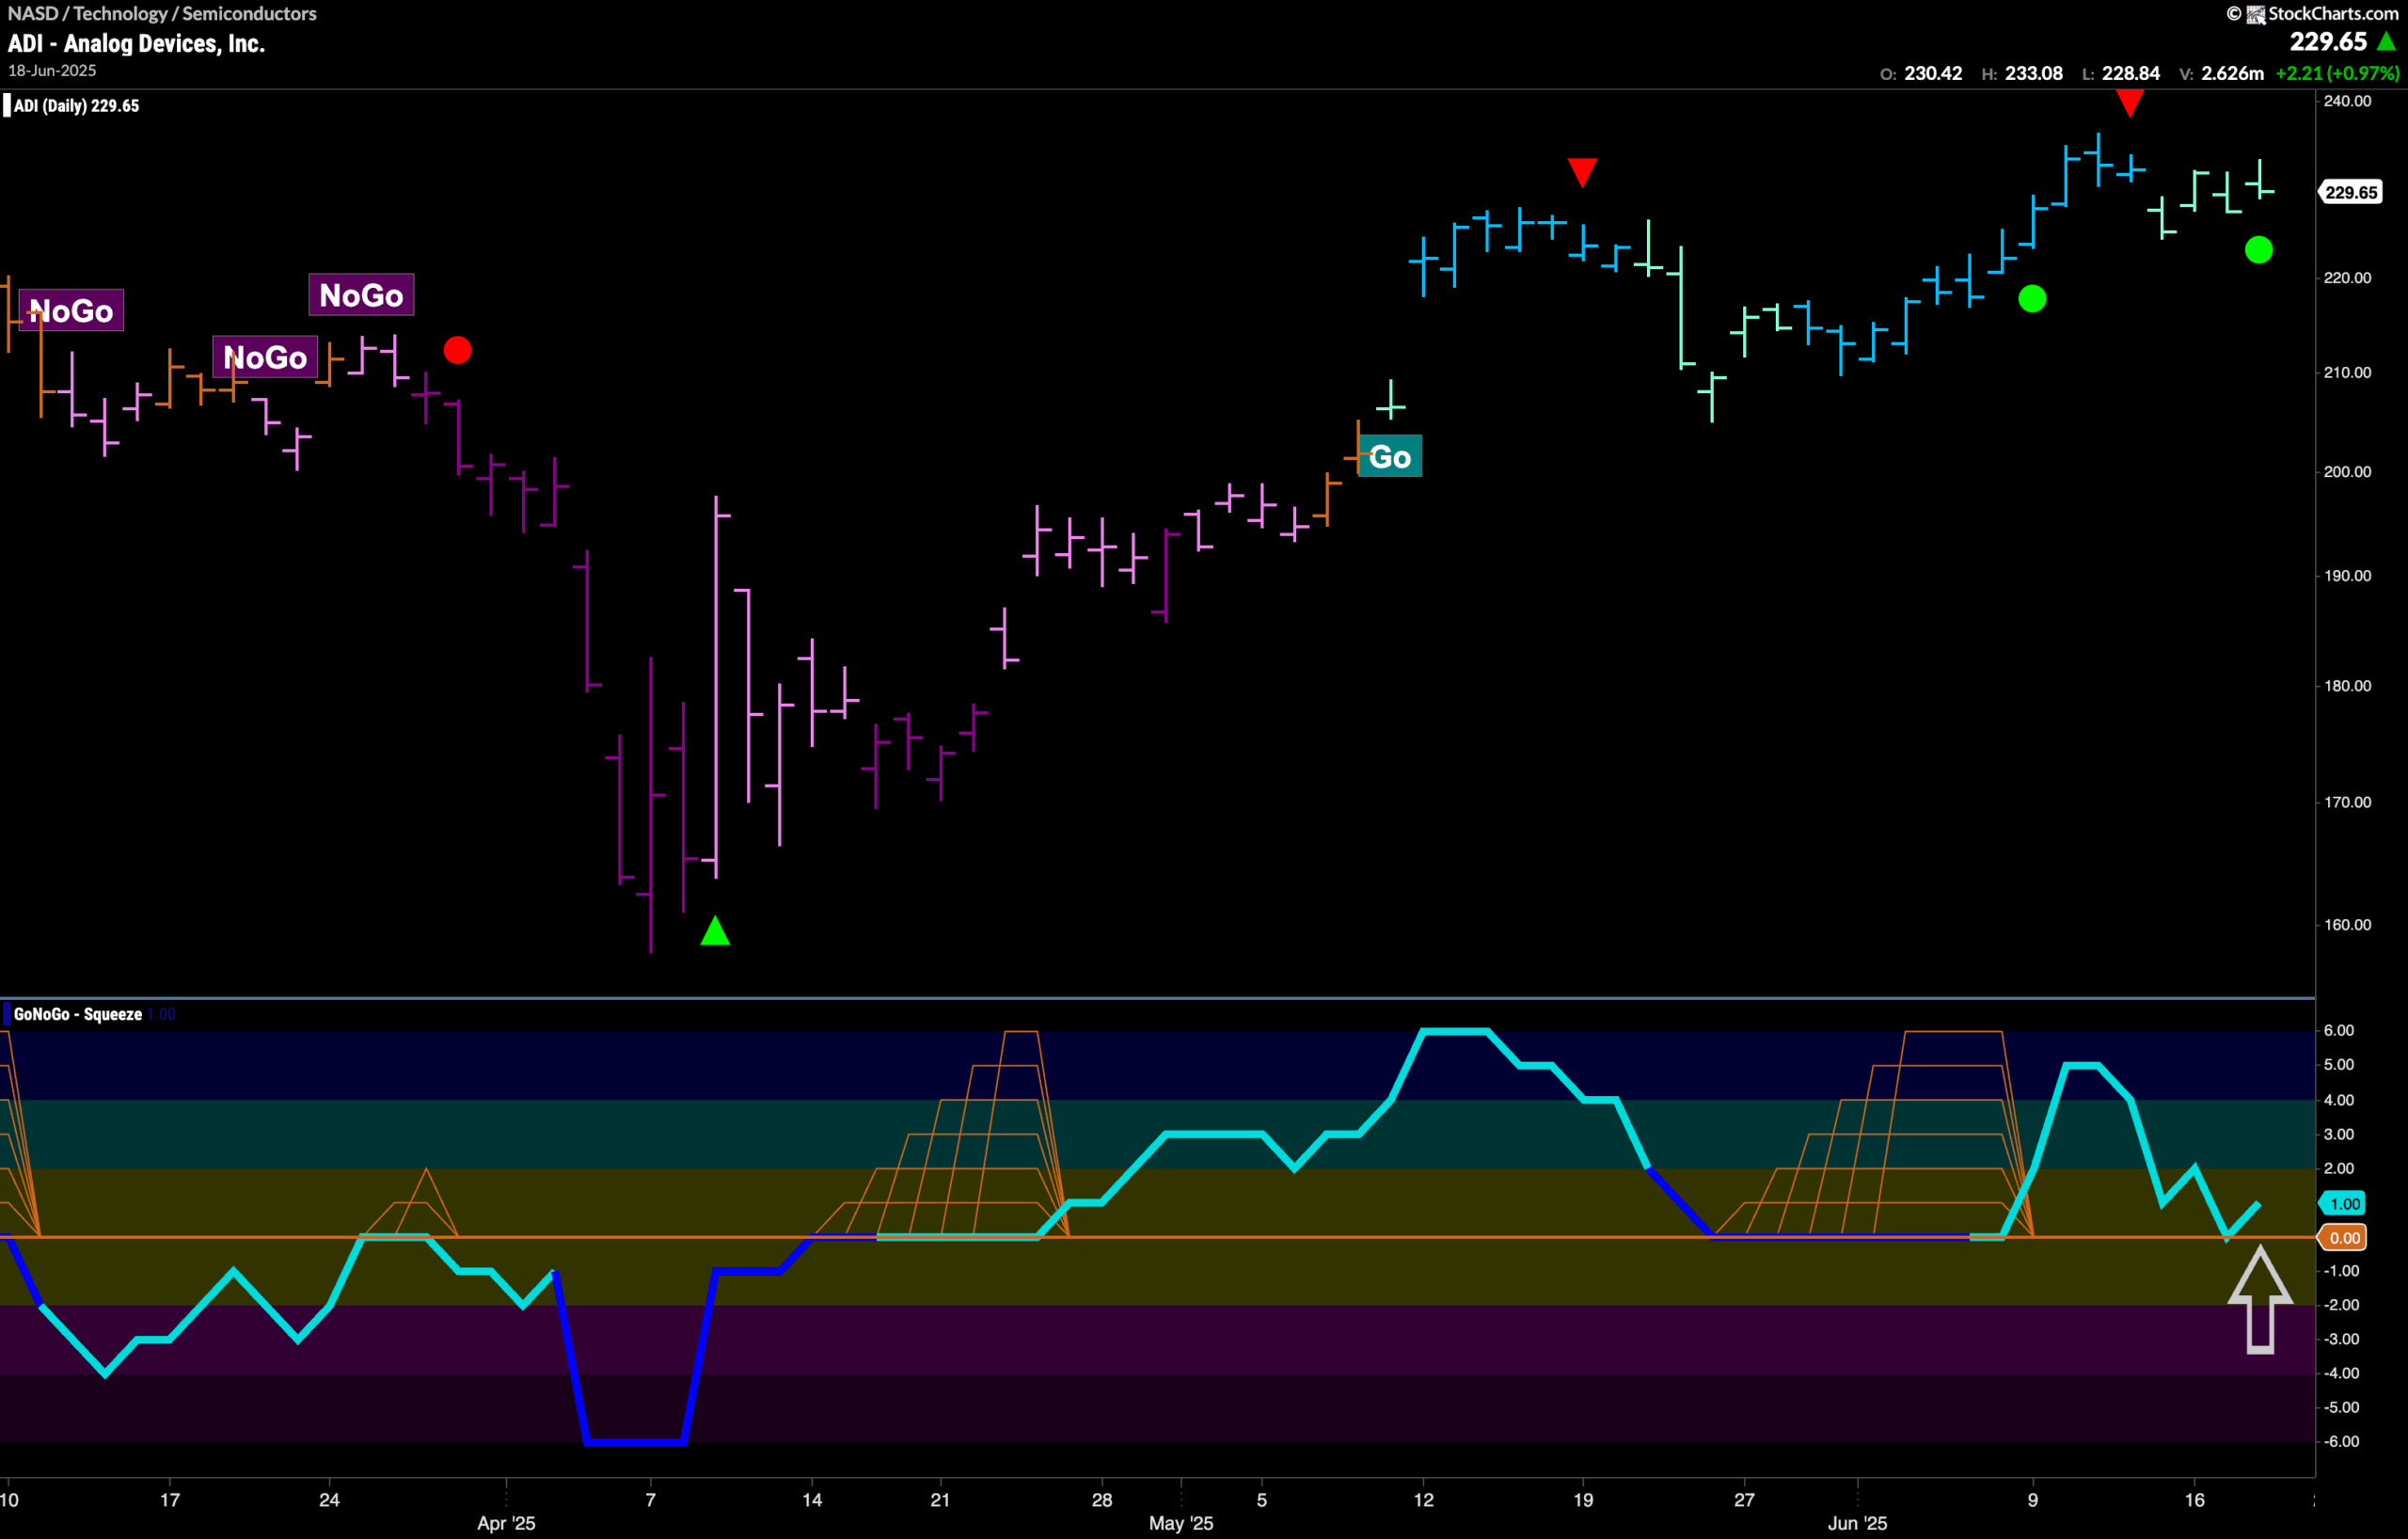Click the Apr '25 date axis label

506,1524
